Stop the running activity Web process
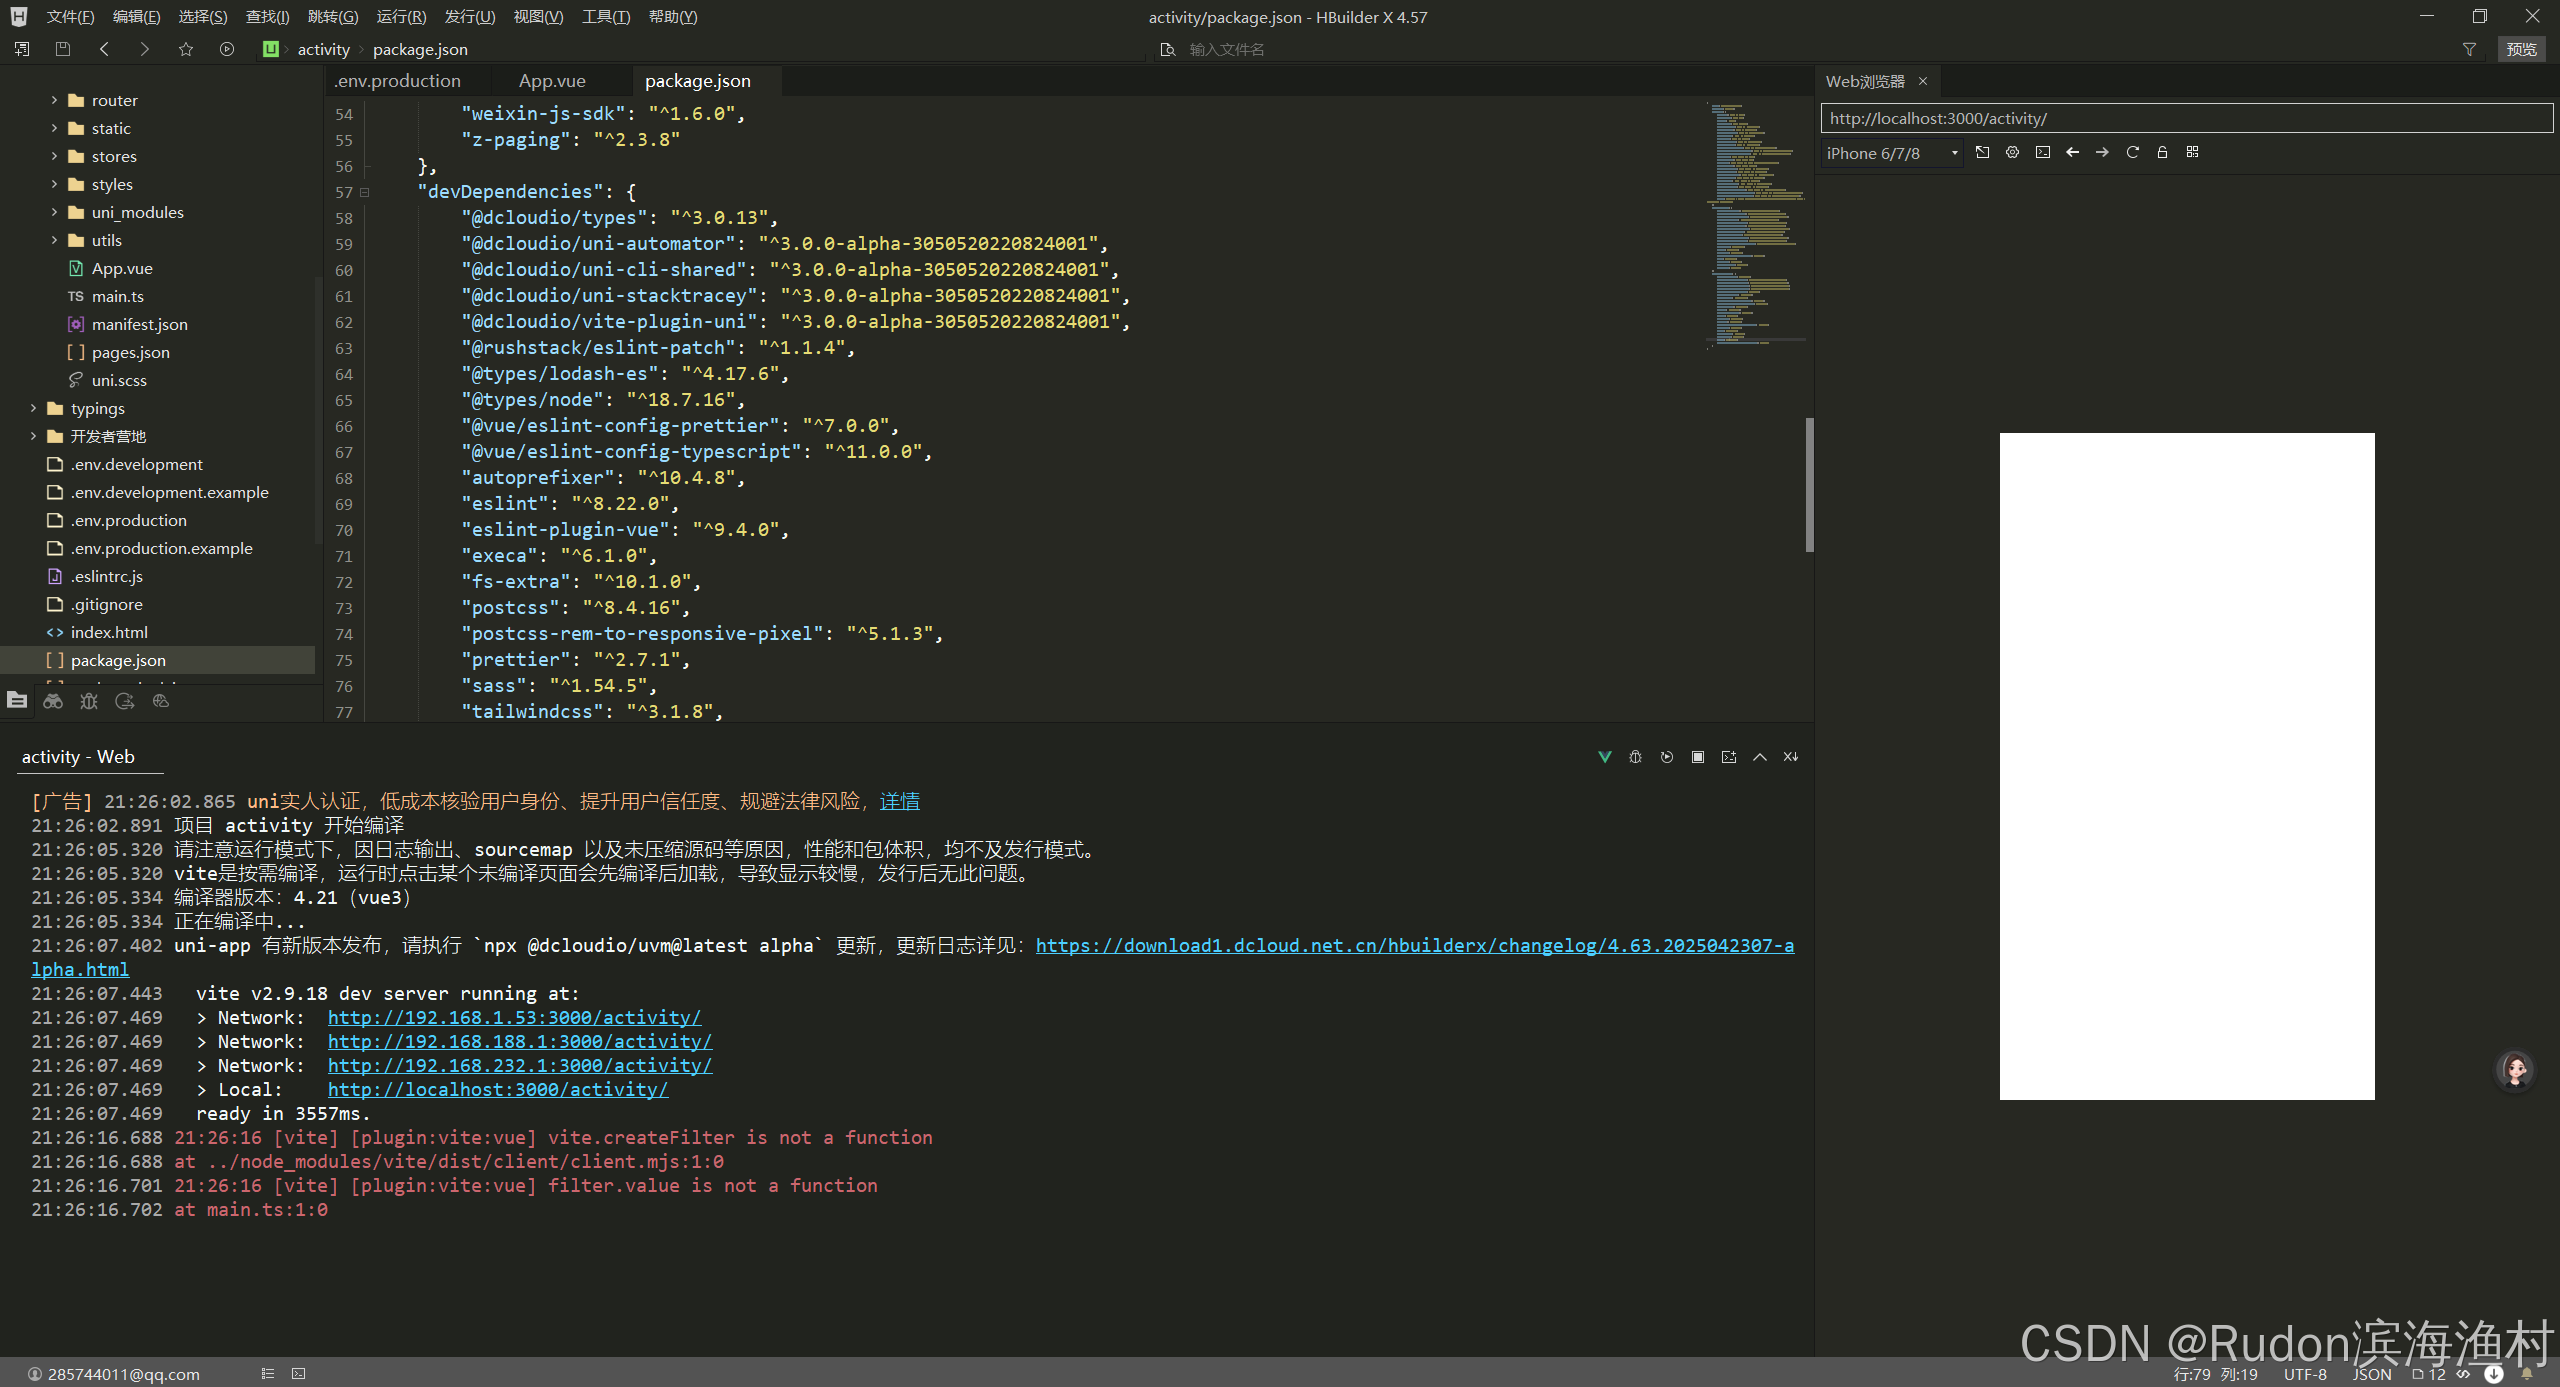Image resolution: width=2560 pixels, height=1387 pixels. tap(1697, 757)
